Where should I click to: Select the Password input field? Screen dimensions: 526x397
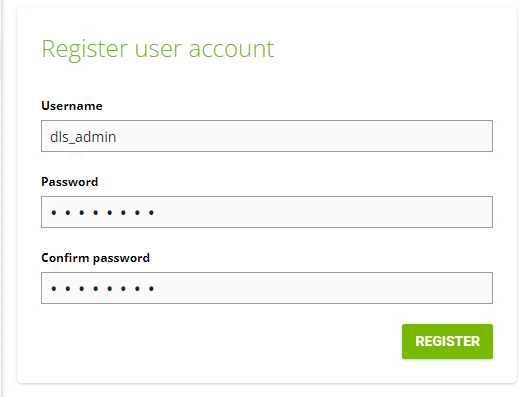(267, 212)
